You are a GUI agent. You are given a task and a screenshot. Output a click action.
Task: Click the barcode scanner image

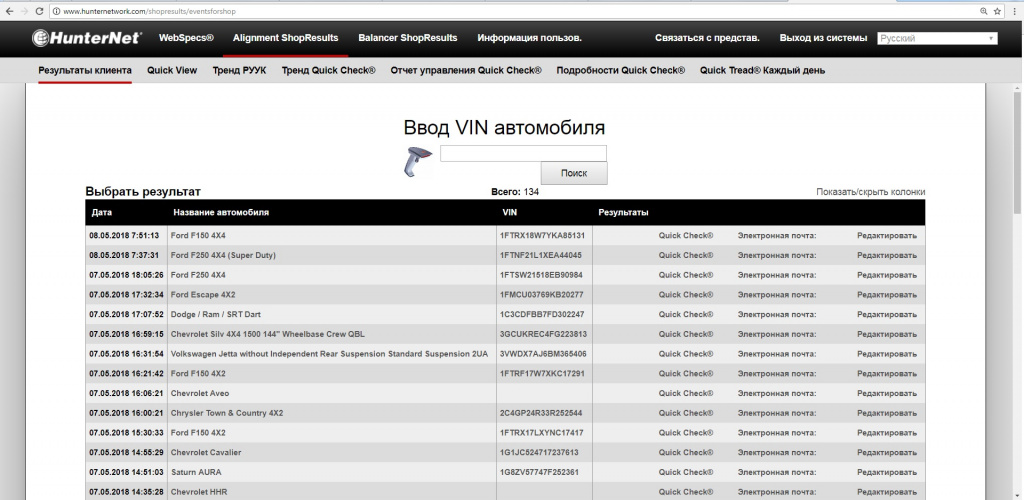[417, 162]
